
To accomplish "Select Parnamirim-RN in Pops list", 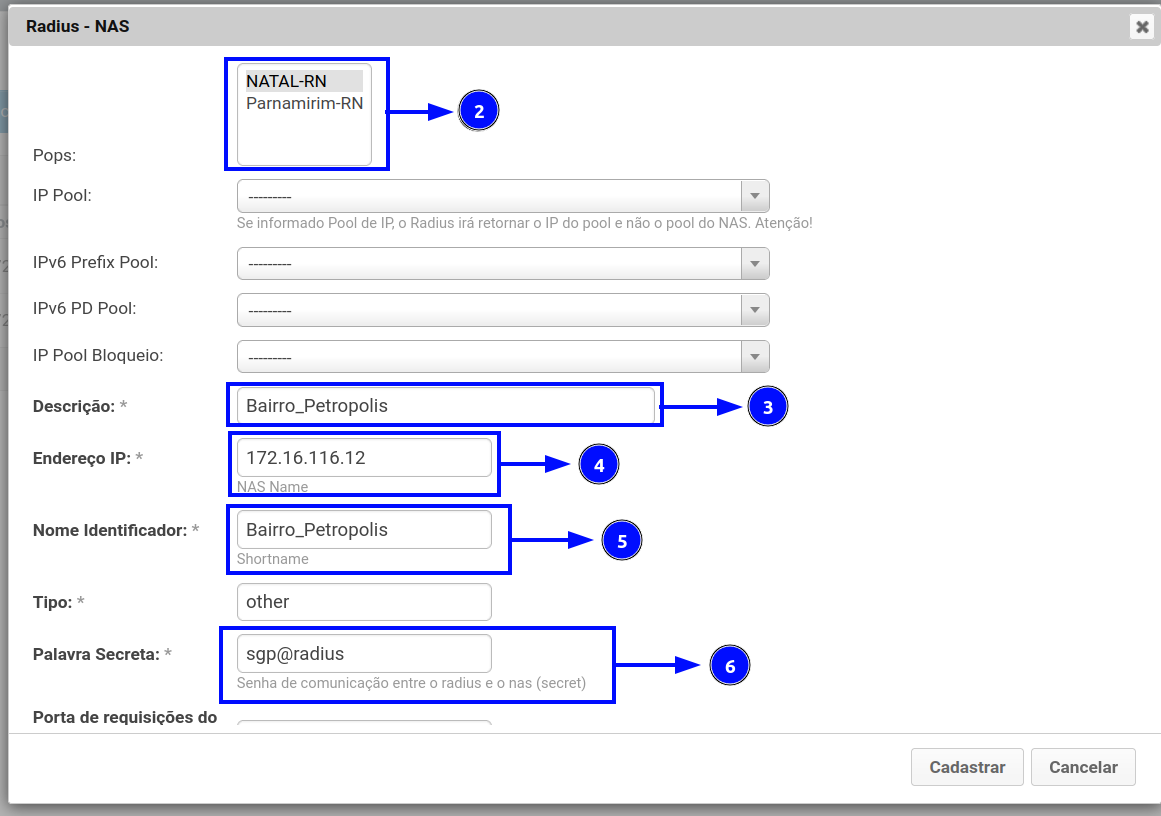I will (x=304, y=103).
